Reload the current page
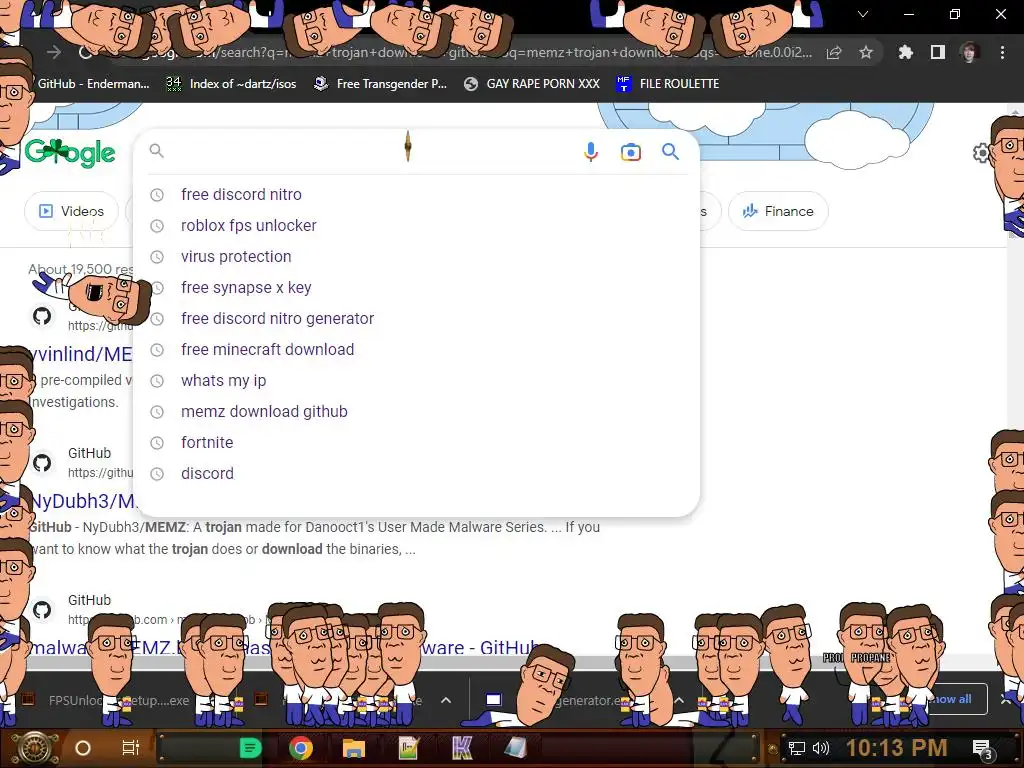This screenshot has height=768, width=1024. pos(85,52)
